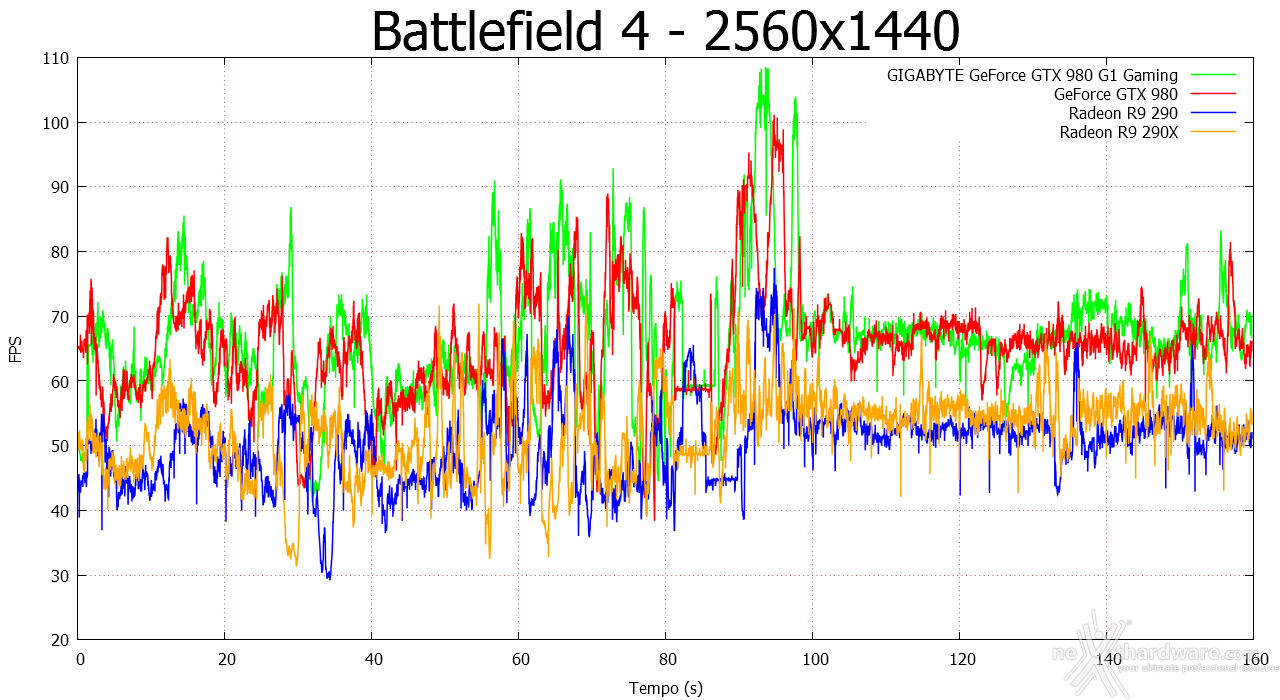Viewport: 1280px width, 700px height.
Task: Click the Radeon R9 290 legend label
Action: 1123,113
